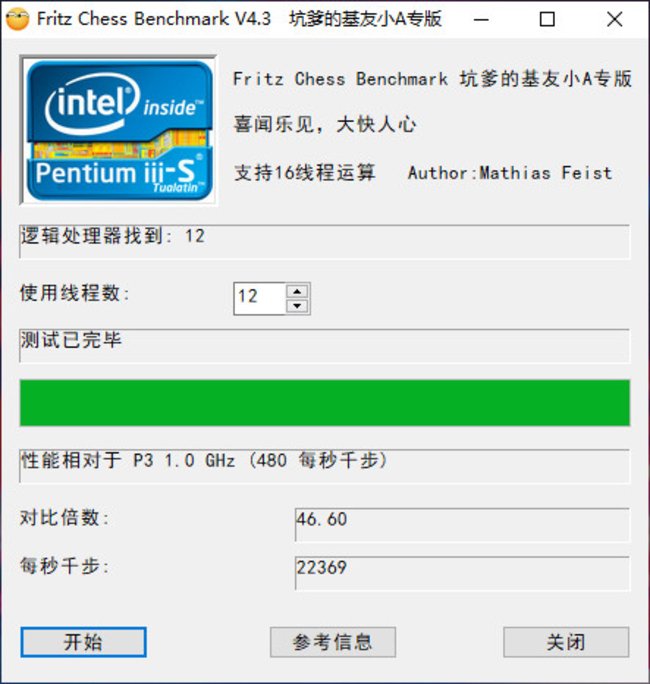Click the 逻辑处理器找到: 12 info field

pyautogui.click(x=325, y=241)
